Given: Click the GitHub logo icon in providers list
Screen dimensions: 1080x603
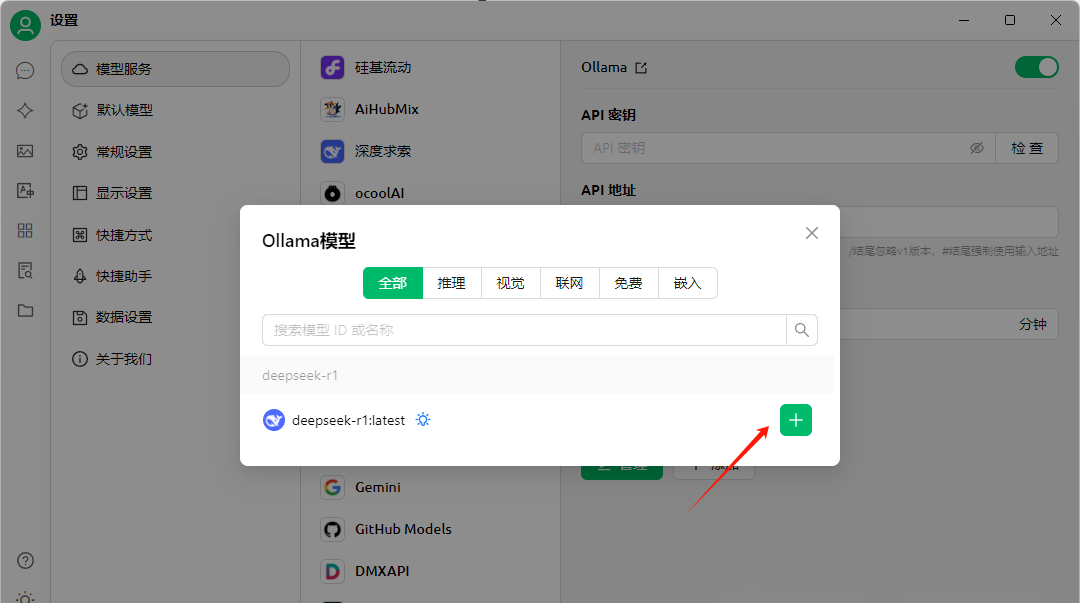Looking at the screenshot, I should pos(333,529).
